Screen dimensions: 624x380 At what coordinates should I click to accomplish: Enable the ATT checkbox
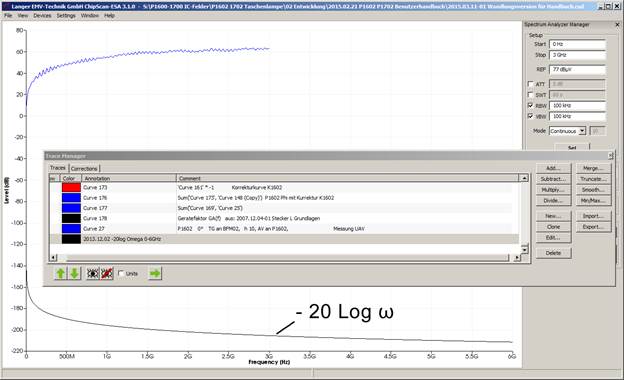pos(530,84)
